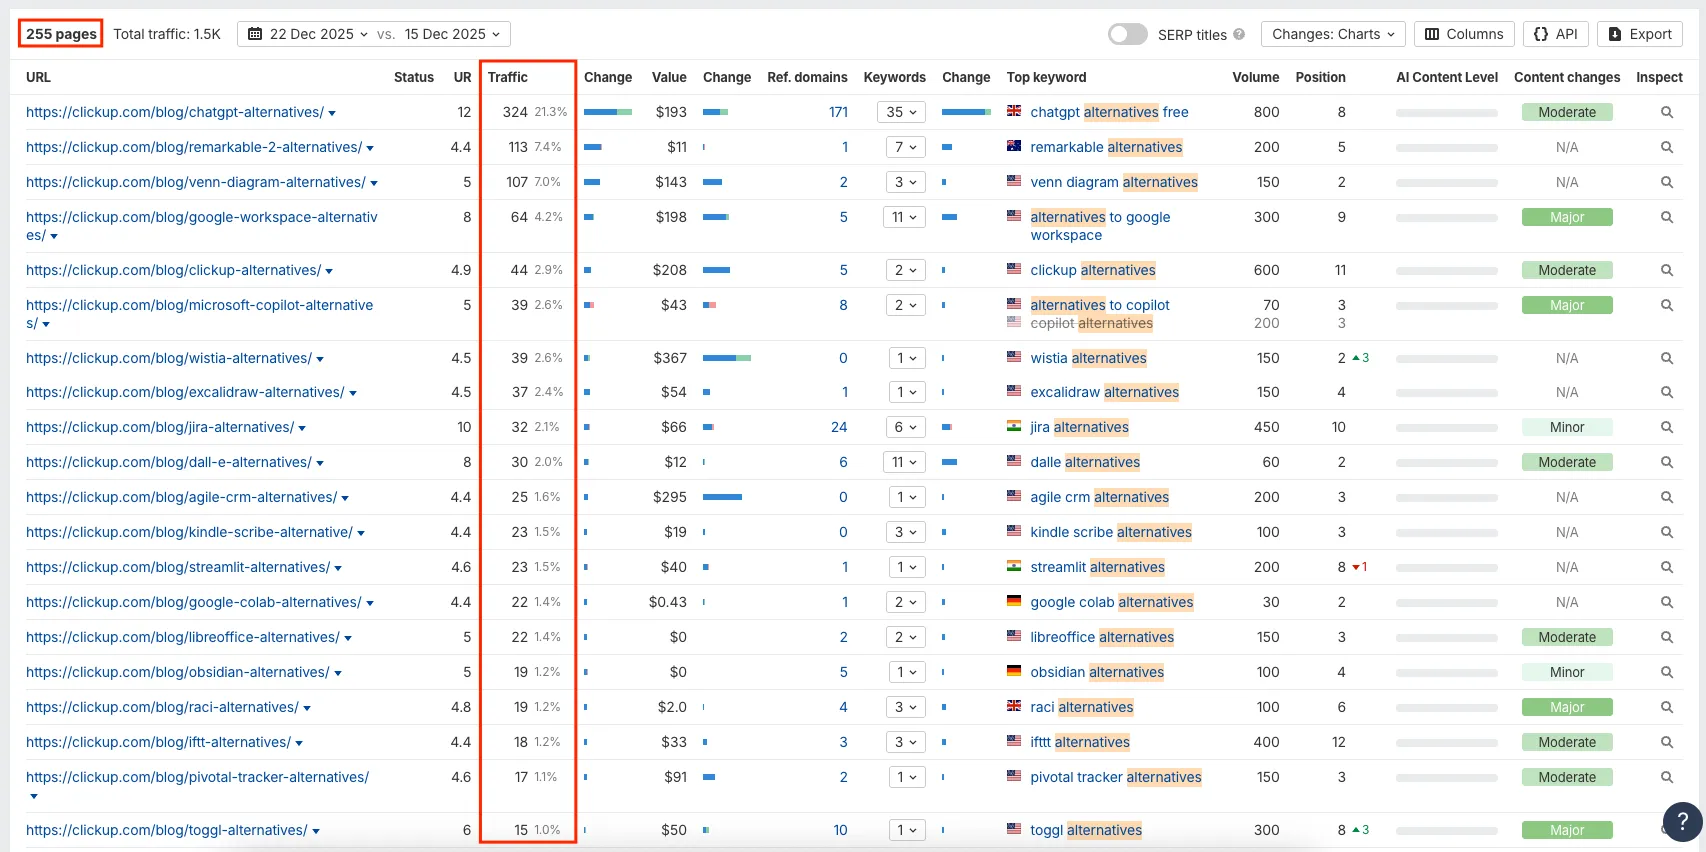Image resolution: width=1706 pixels, height=852 pixels.
Task: Click the Export button
Action: (1639, 34)
